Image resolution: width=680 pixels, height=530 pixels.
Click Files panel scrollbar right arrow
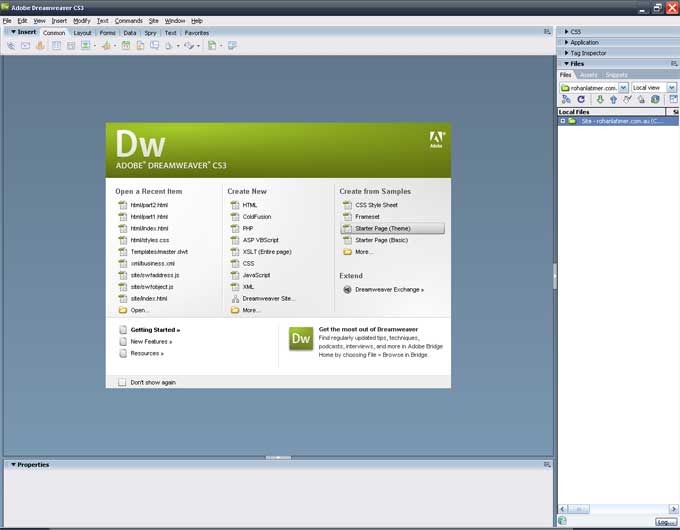[673, 509]
